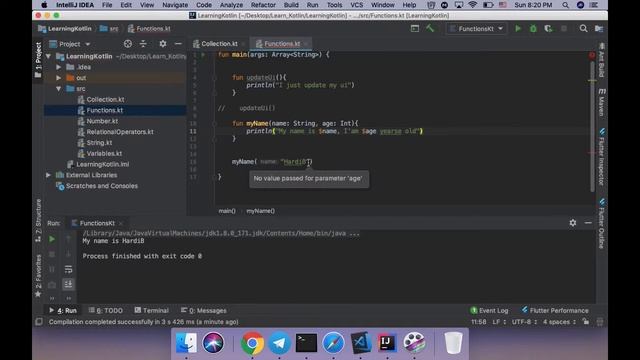Open Project panel gear settings
This screenshot has width=640, height=360.
pos(163,44)
